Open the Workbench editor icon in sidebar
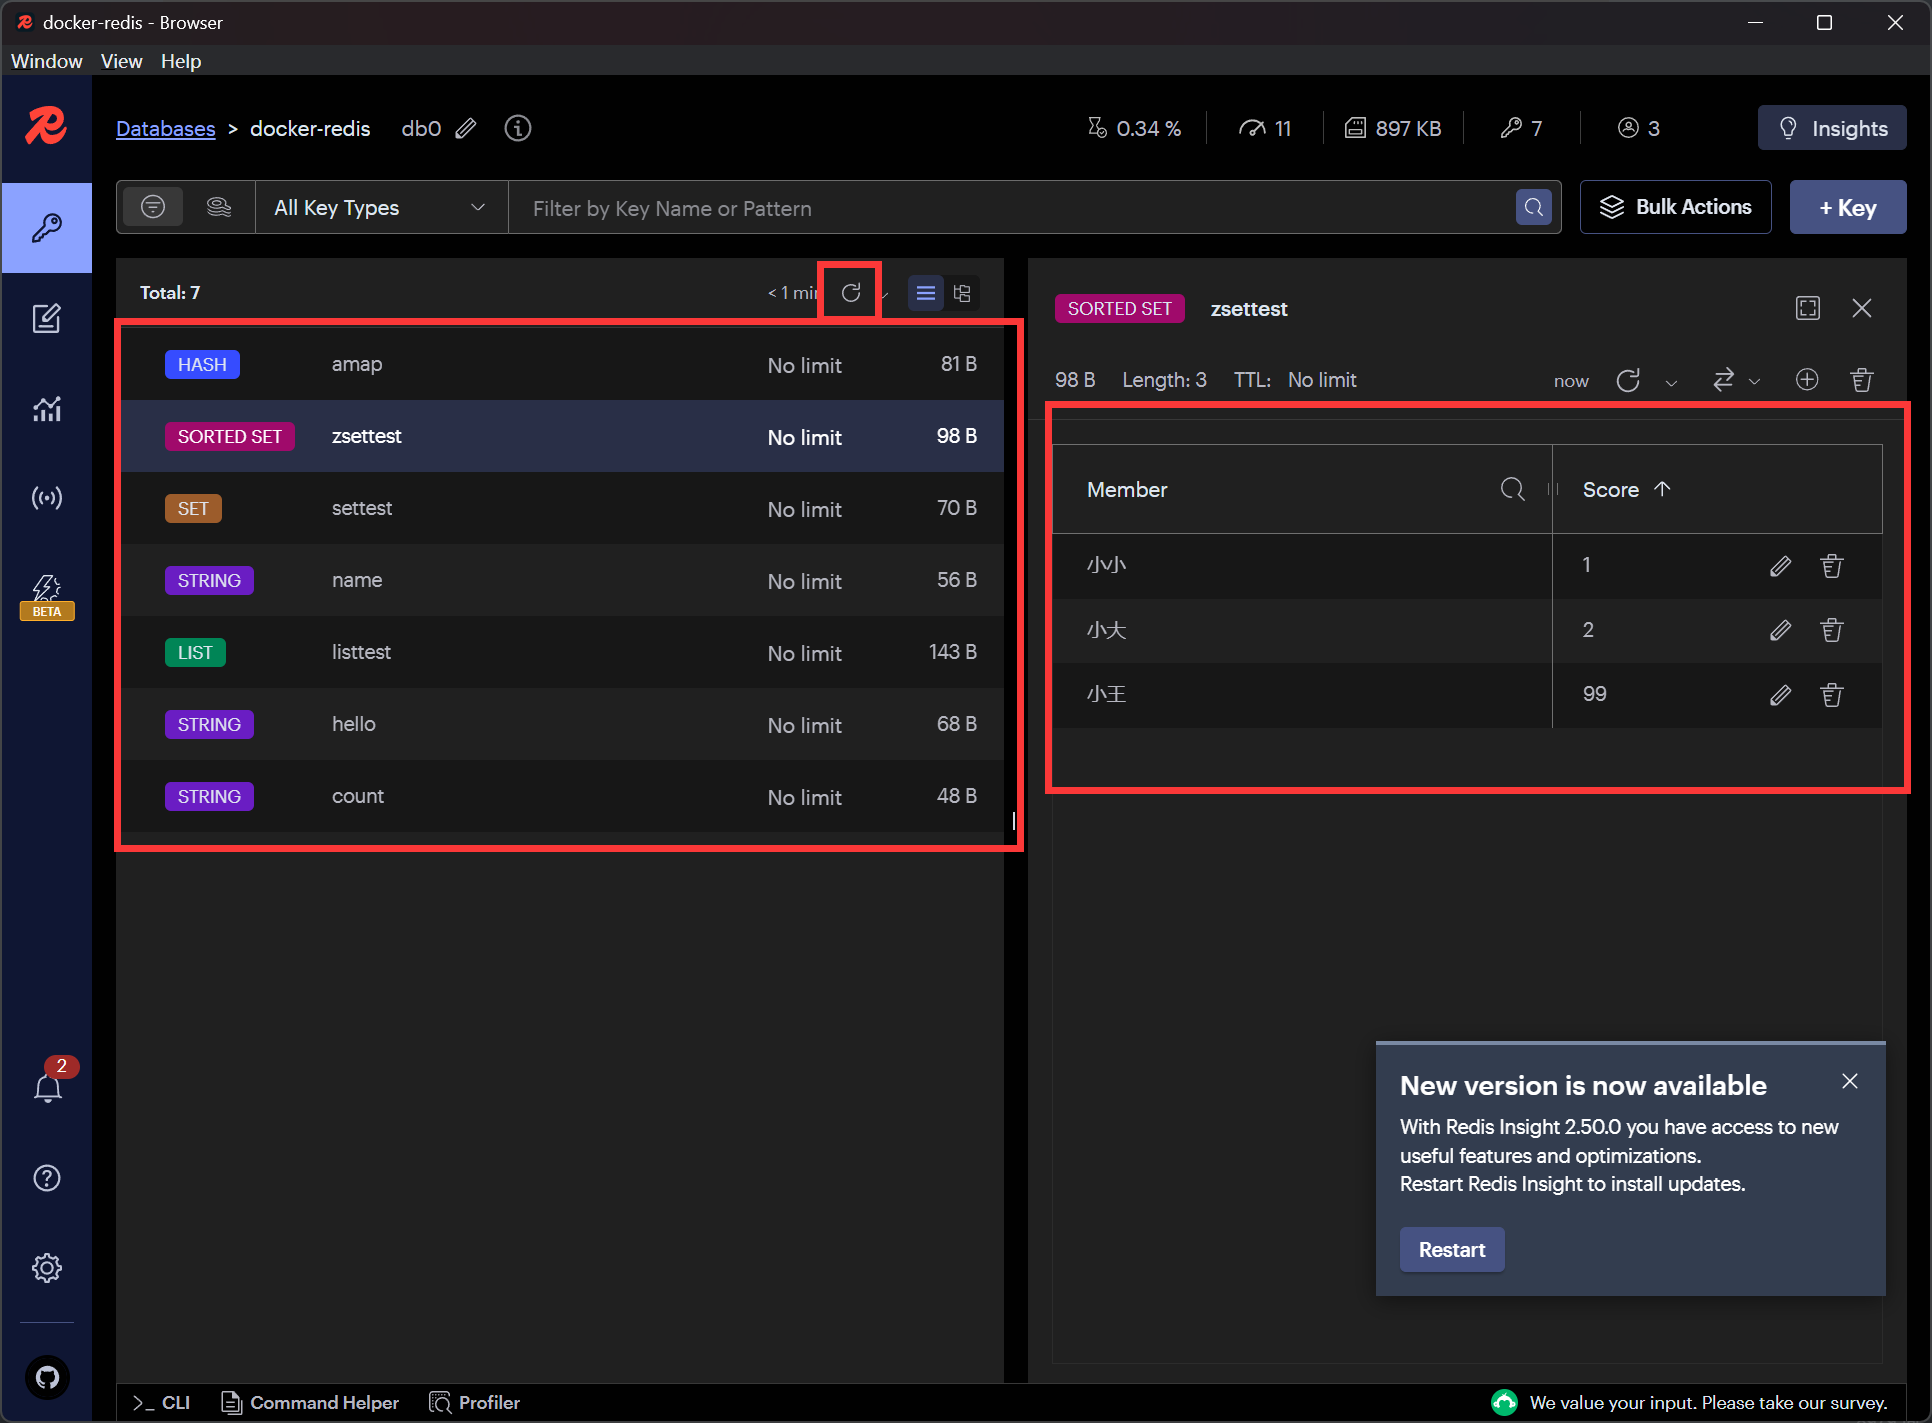 click(x=47, y=319)
